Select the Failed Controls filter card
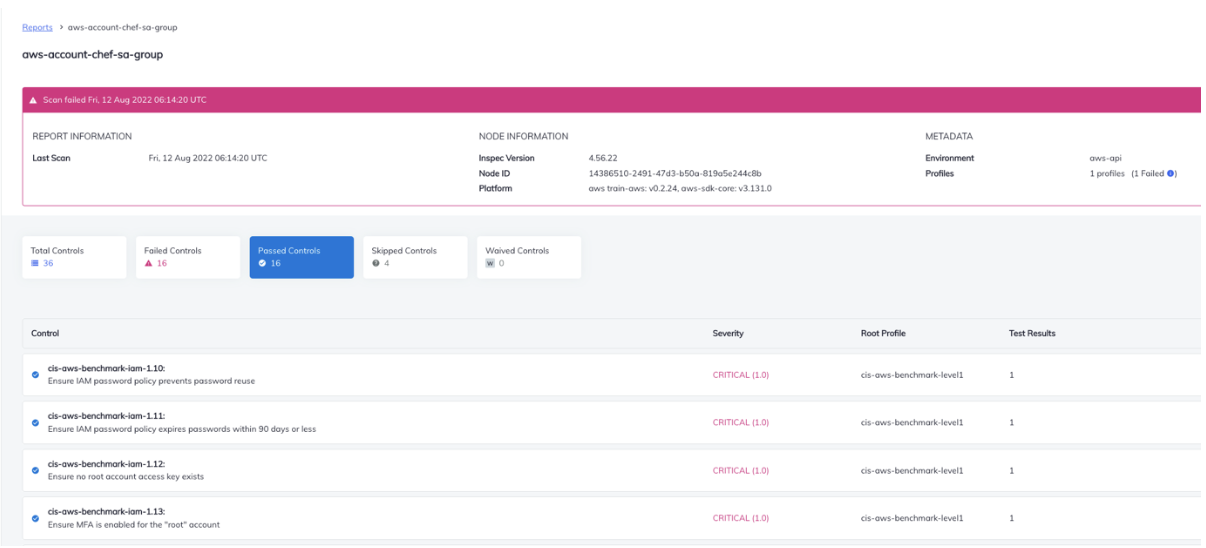The width and height of the screenshot is (1206, 548). 187,257
